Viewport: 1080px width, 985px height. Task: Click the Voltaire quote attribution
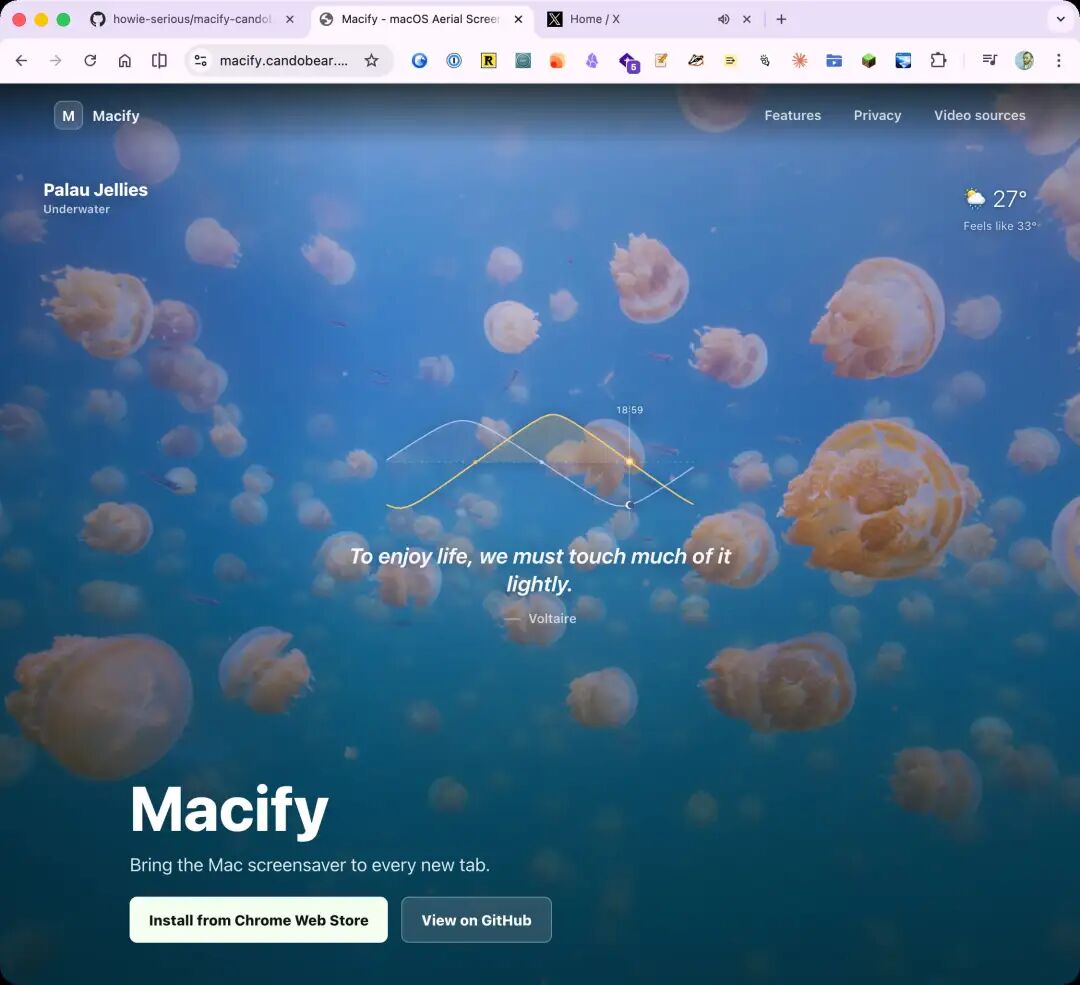(x=541, y=619)
